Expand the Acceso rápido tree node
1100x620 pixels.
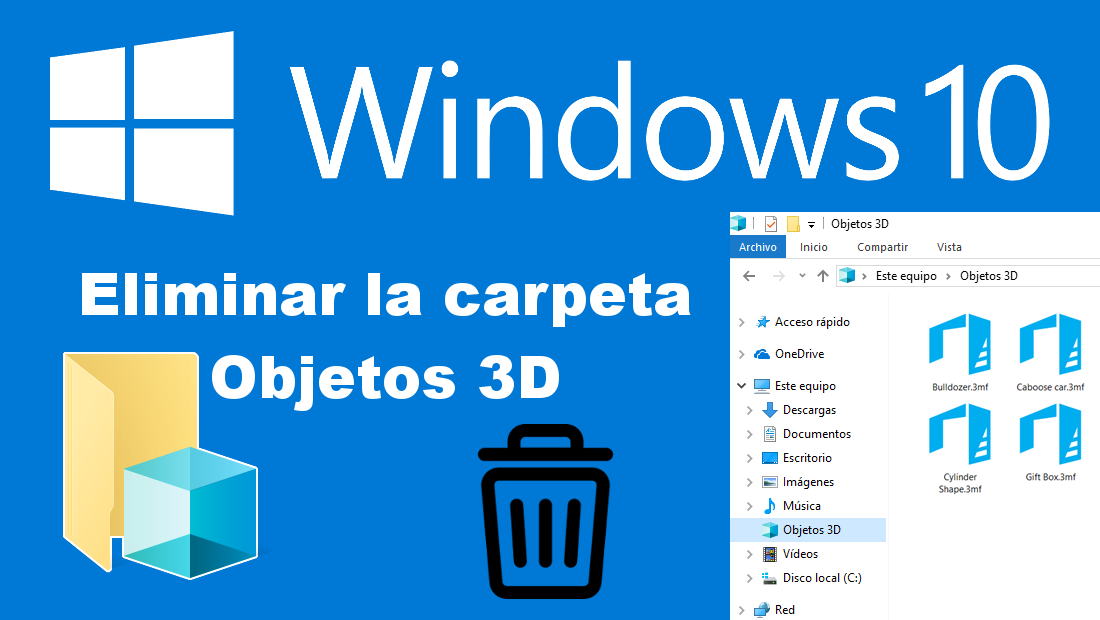point(742,322)
